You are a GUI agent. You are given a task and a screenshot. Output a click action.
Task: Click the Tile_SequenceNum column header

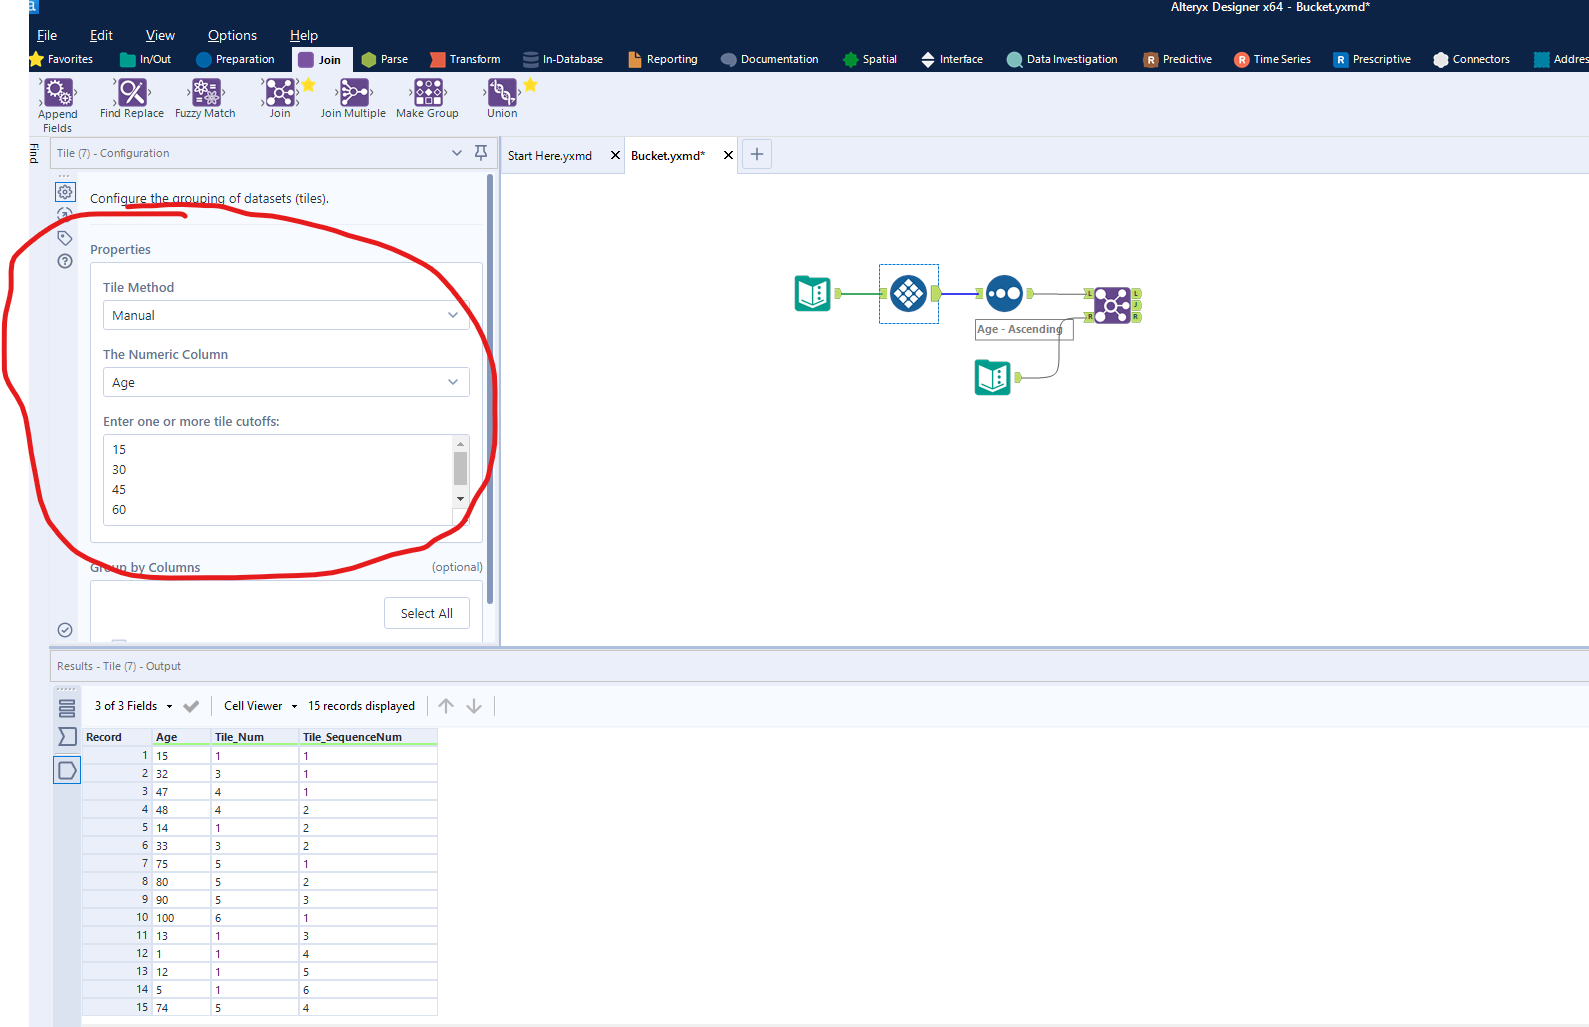(368, 737)
